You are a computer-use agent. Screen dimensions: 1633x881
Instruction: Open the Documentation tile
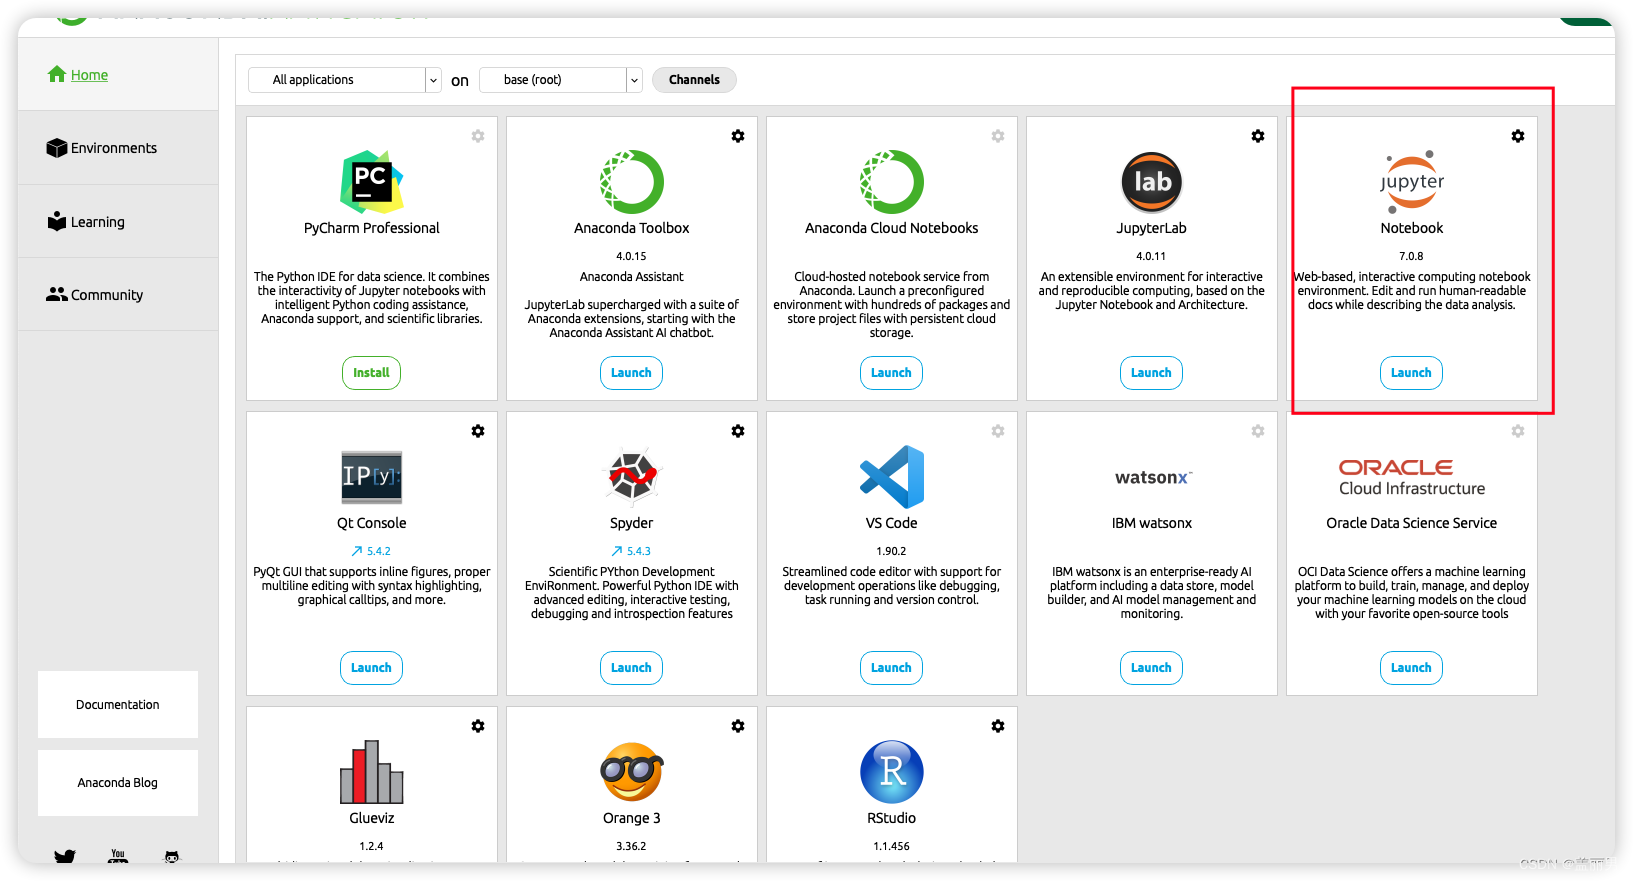pyautogui.click(x=118, y=705)
